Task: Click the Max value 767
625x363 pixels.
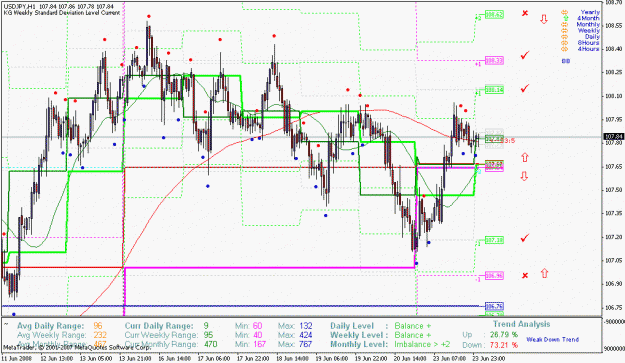Action: [306, 344]
